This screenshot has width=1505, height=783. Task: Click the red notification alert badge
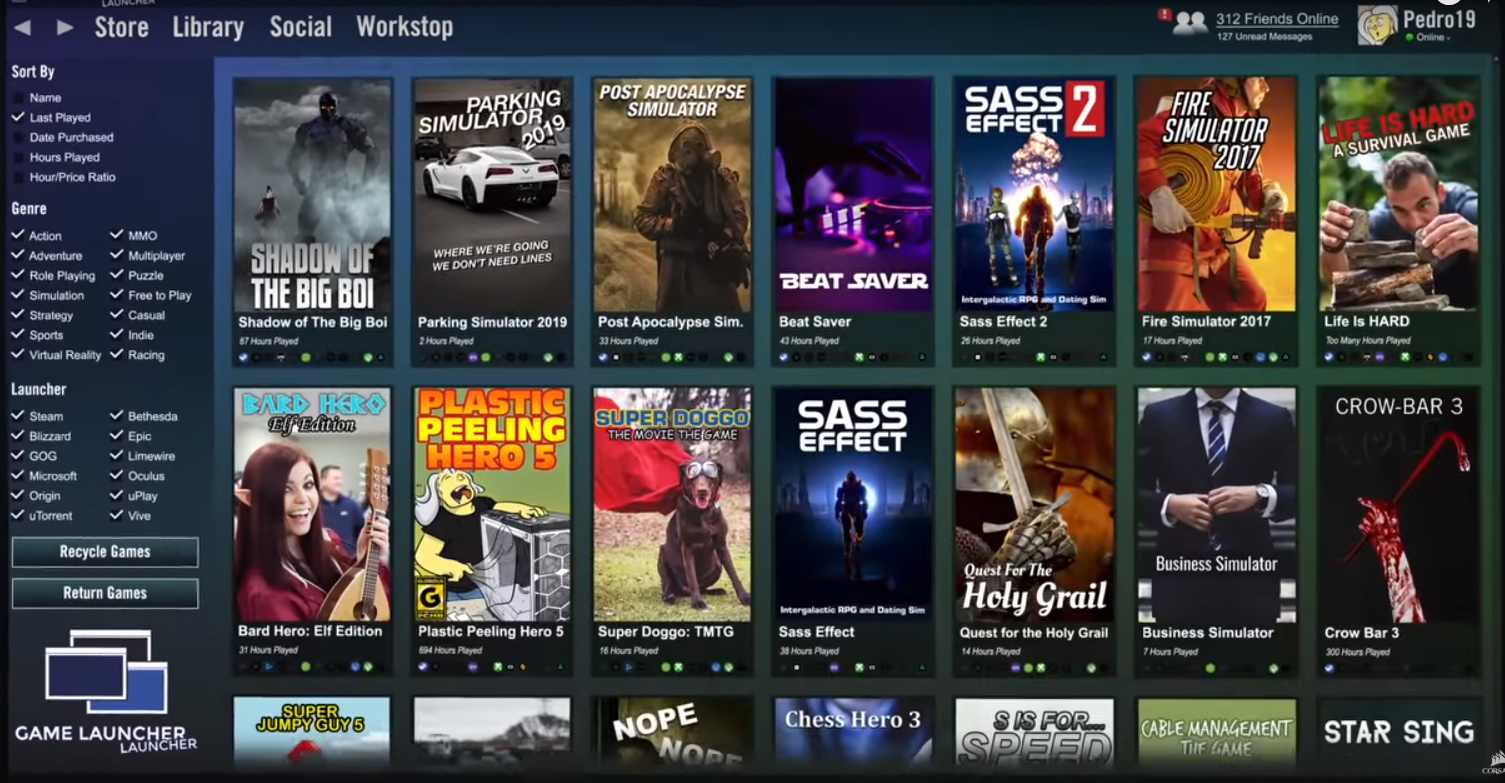tap(1164, 14)
